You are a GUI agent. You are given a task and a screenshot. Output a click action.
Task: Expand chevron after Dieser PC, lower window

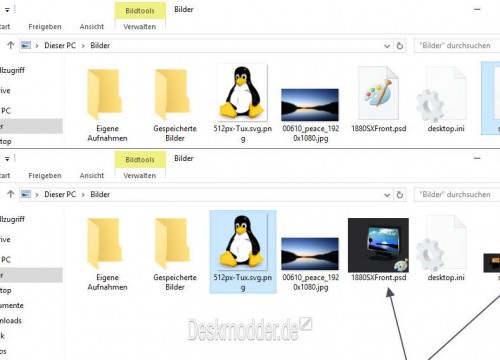83,195
